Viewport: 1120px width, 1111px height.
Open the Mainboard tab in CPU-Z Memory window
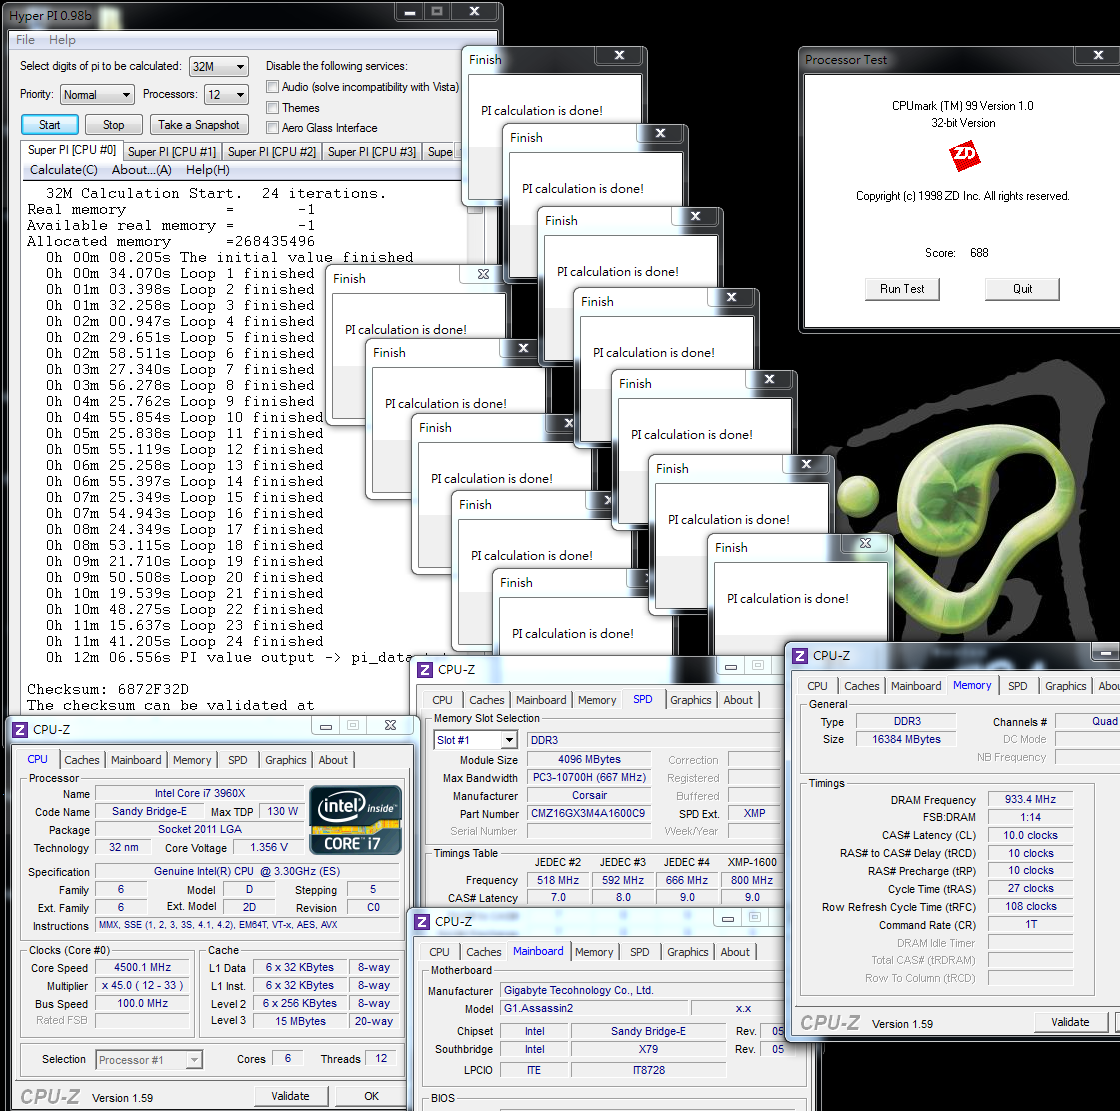916,686
